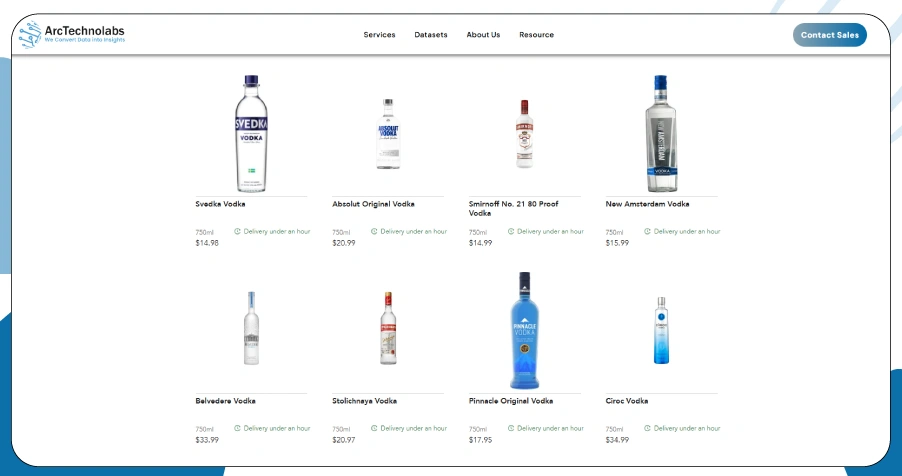Open the Datasets menu
The height and width of the screenshot is (476, 902).
point(431,35)
